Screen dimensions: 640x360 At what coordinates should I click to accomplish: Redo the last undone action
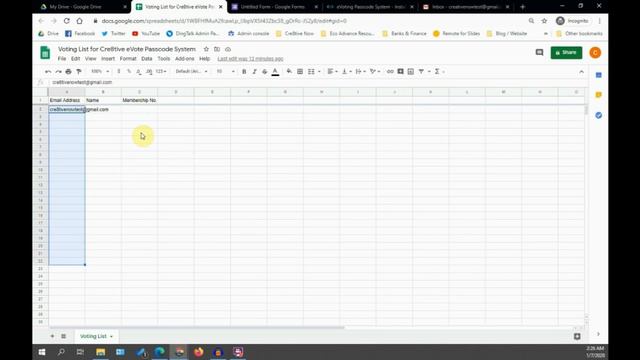point(58,71)
